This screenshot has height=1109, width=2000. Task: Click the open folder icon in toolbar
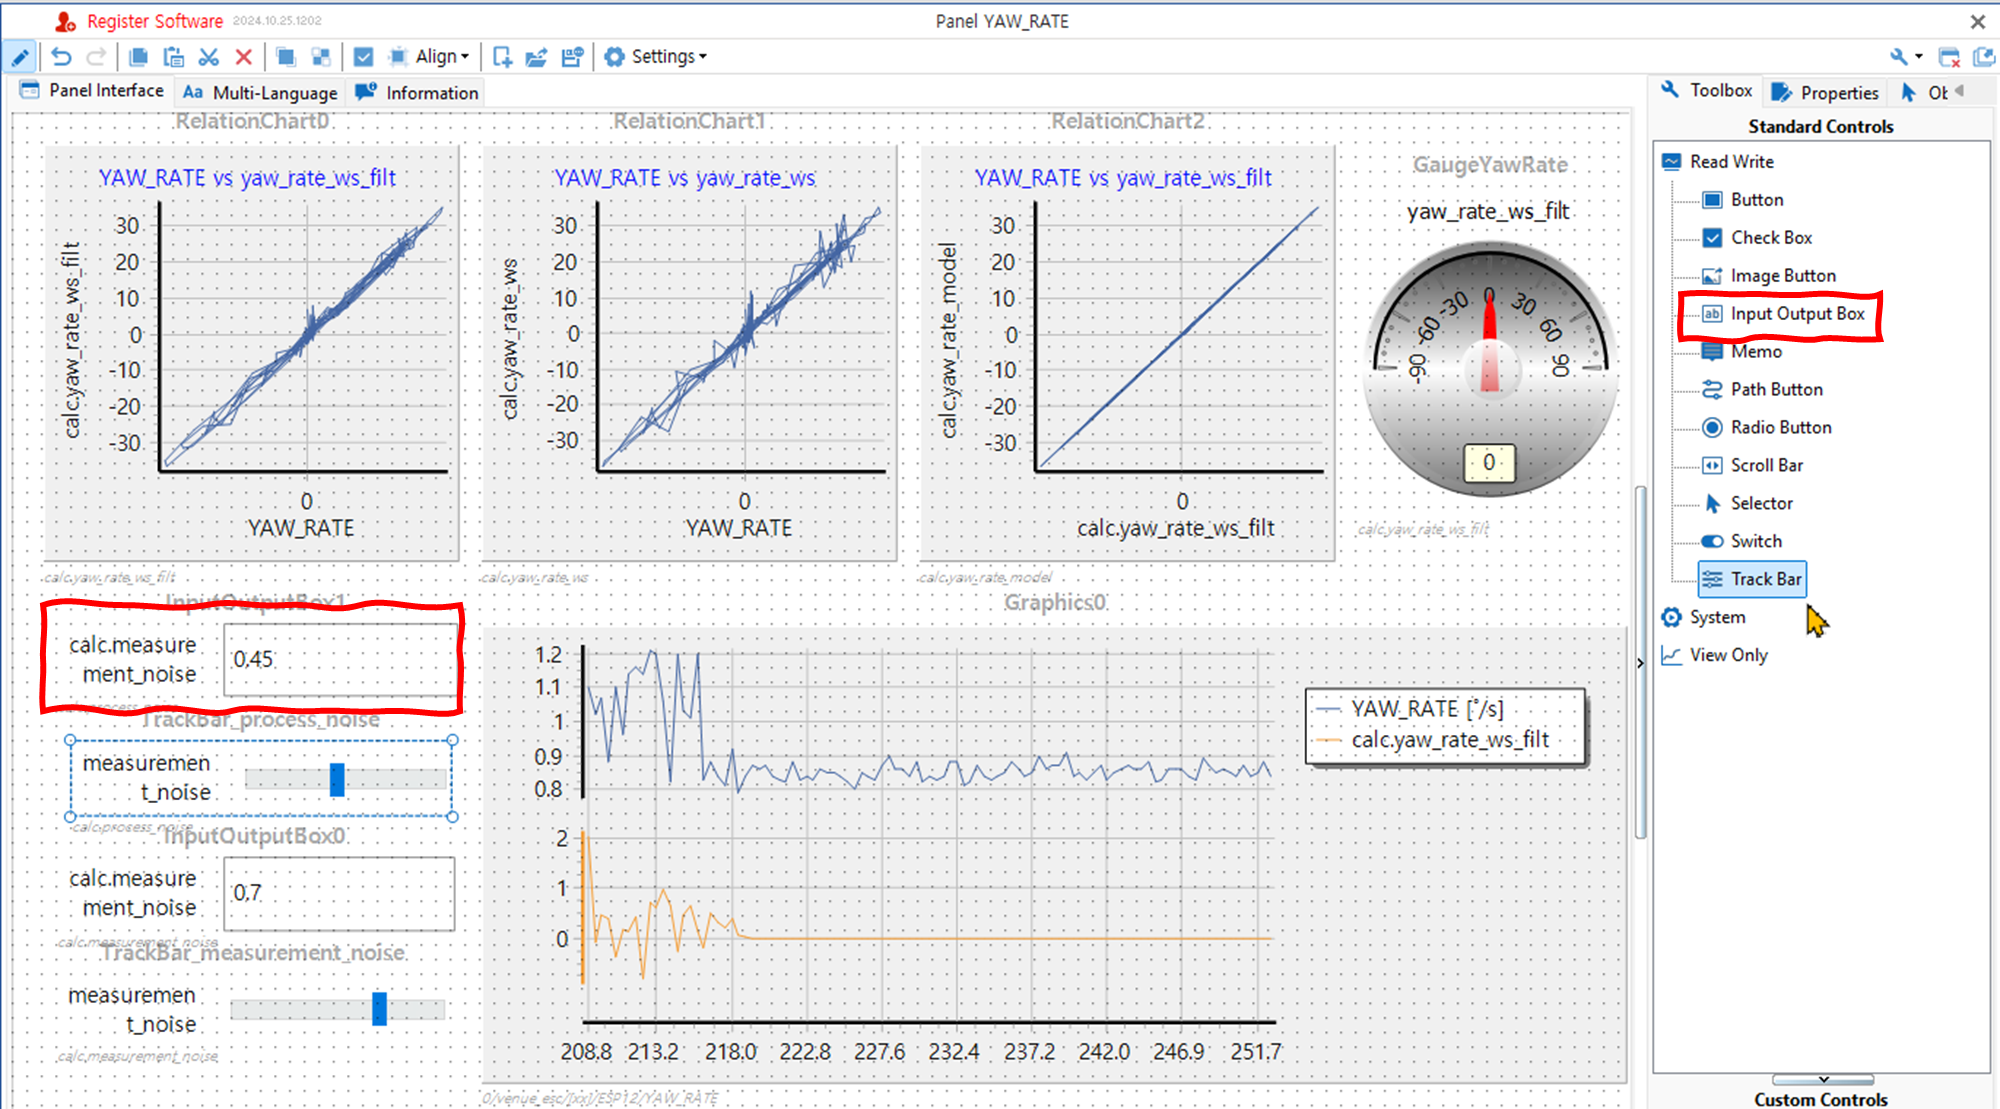pos(537,57)
